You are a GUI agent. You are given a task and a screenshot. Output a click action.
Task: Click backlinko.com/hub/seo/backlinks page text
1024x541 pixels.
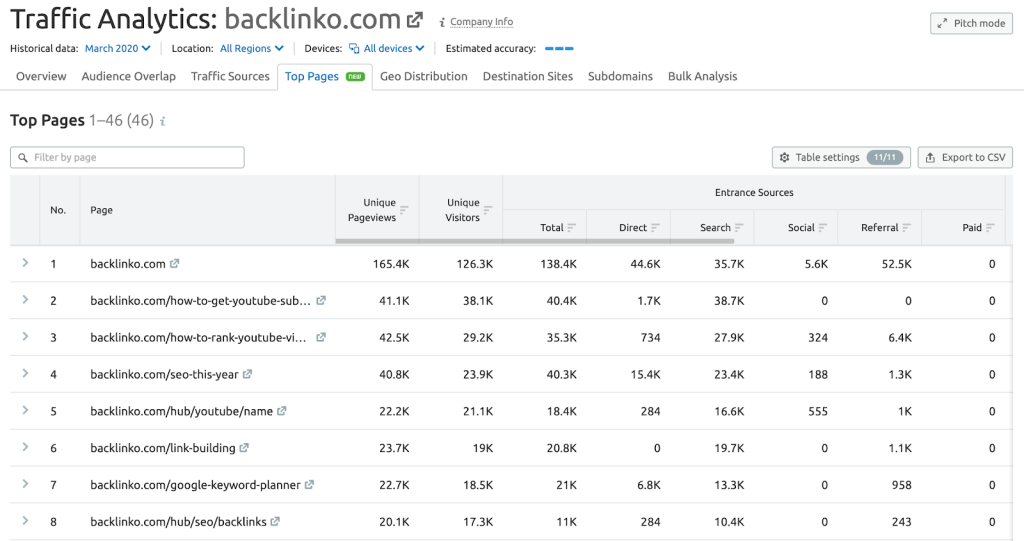[x=178, y=522]
